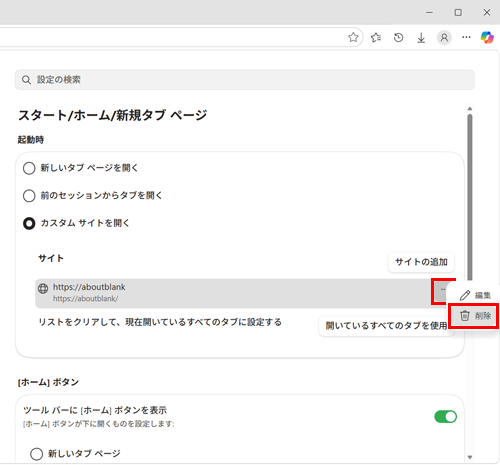The image size is (500, 465).
Task: Click the profile avatar icon
Action: (x=444, y=38)
